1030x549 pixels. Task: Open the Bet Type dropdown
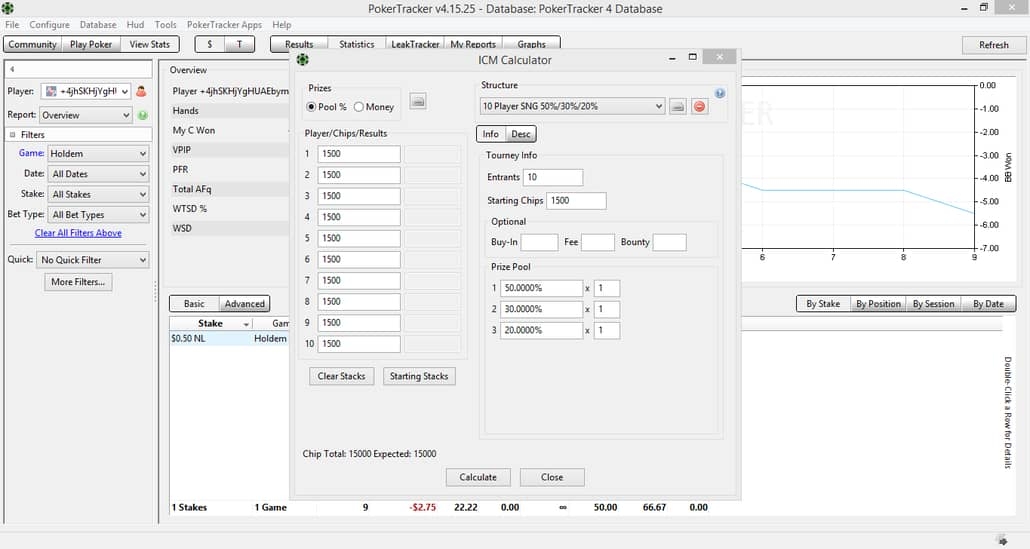[x=98, y=215]
